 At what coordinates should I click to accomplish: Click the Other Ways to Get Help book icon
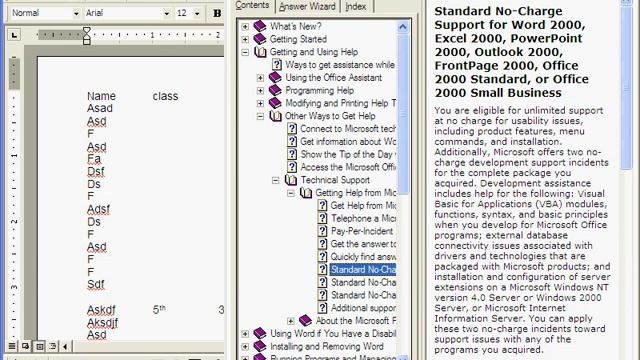[x=276, y=116]
